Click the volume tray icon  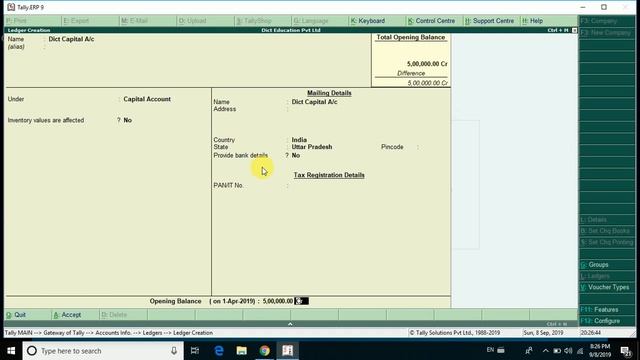coord(568,351)
